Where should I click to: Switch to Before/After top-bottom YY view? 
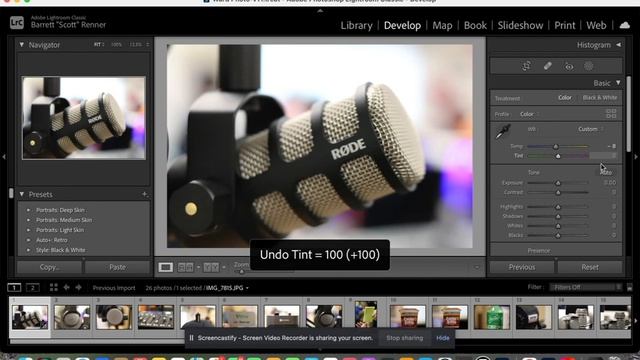211,267
